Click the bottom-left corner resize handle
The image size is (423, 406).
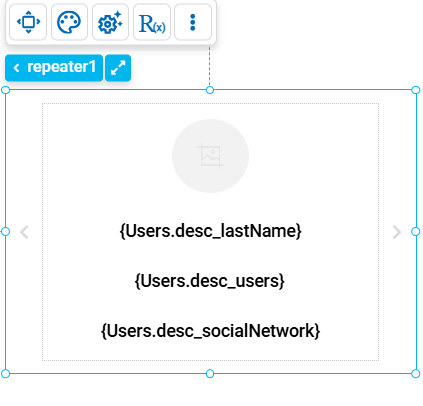(5, 374)
